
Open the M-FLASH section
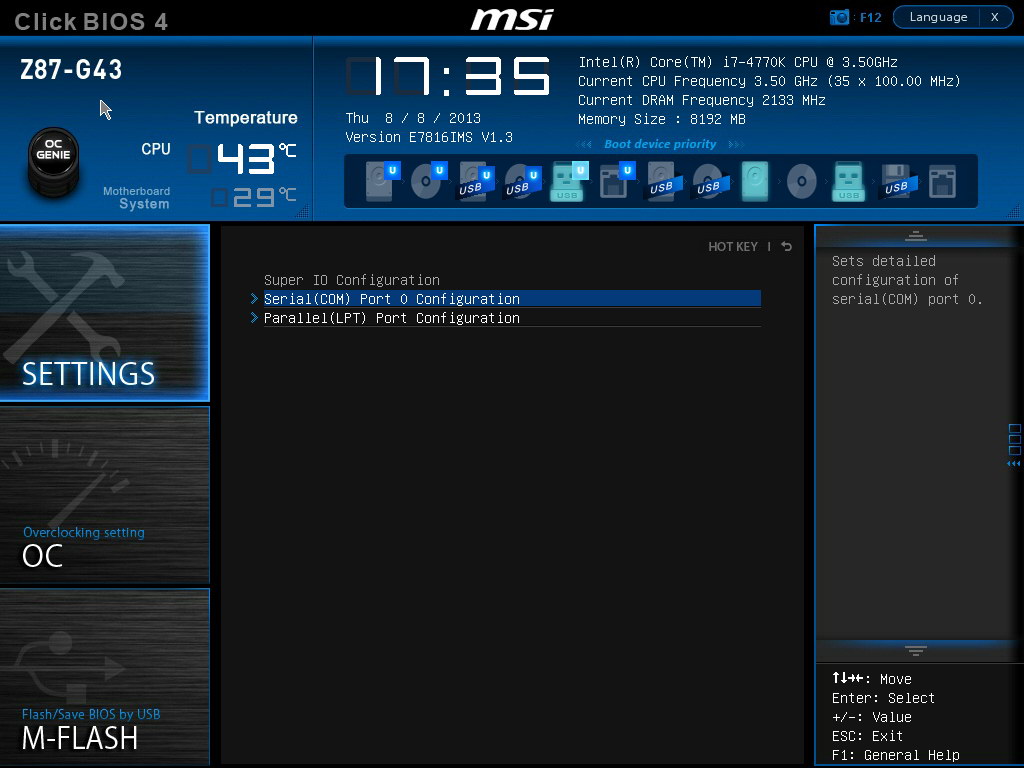[104, 677]
